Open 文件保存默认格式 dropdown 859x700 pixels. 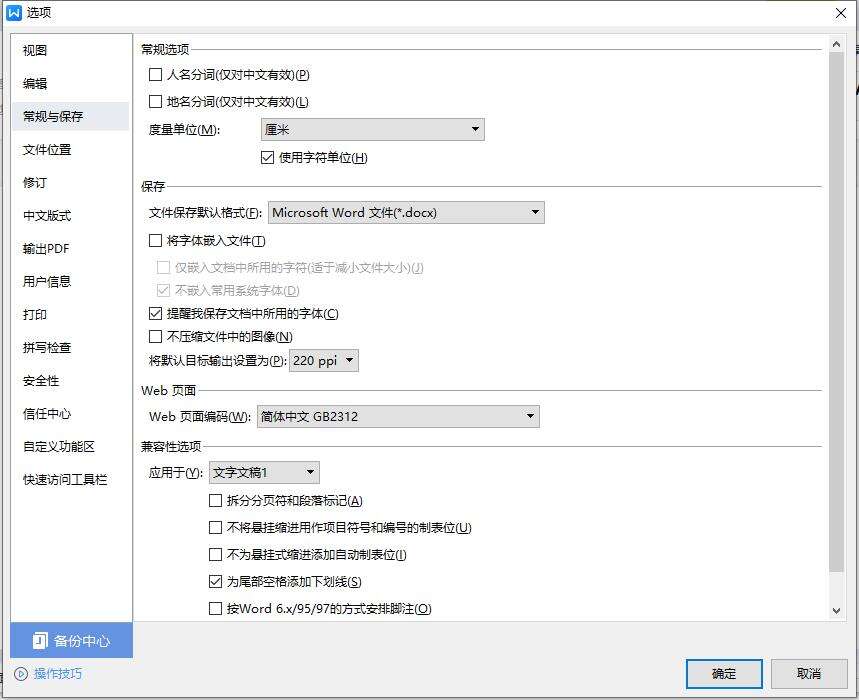406,213
